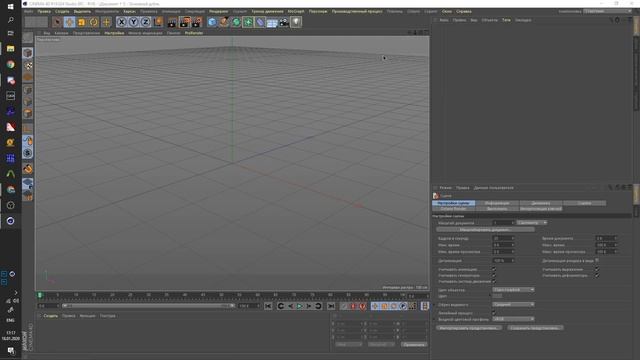Viewport: 640px width, 360px height.
Task: Render to Picture Viewer icon
Action: 185,22
